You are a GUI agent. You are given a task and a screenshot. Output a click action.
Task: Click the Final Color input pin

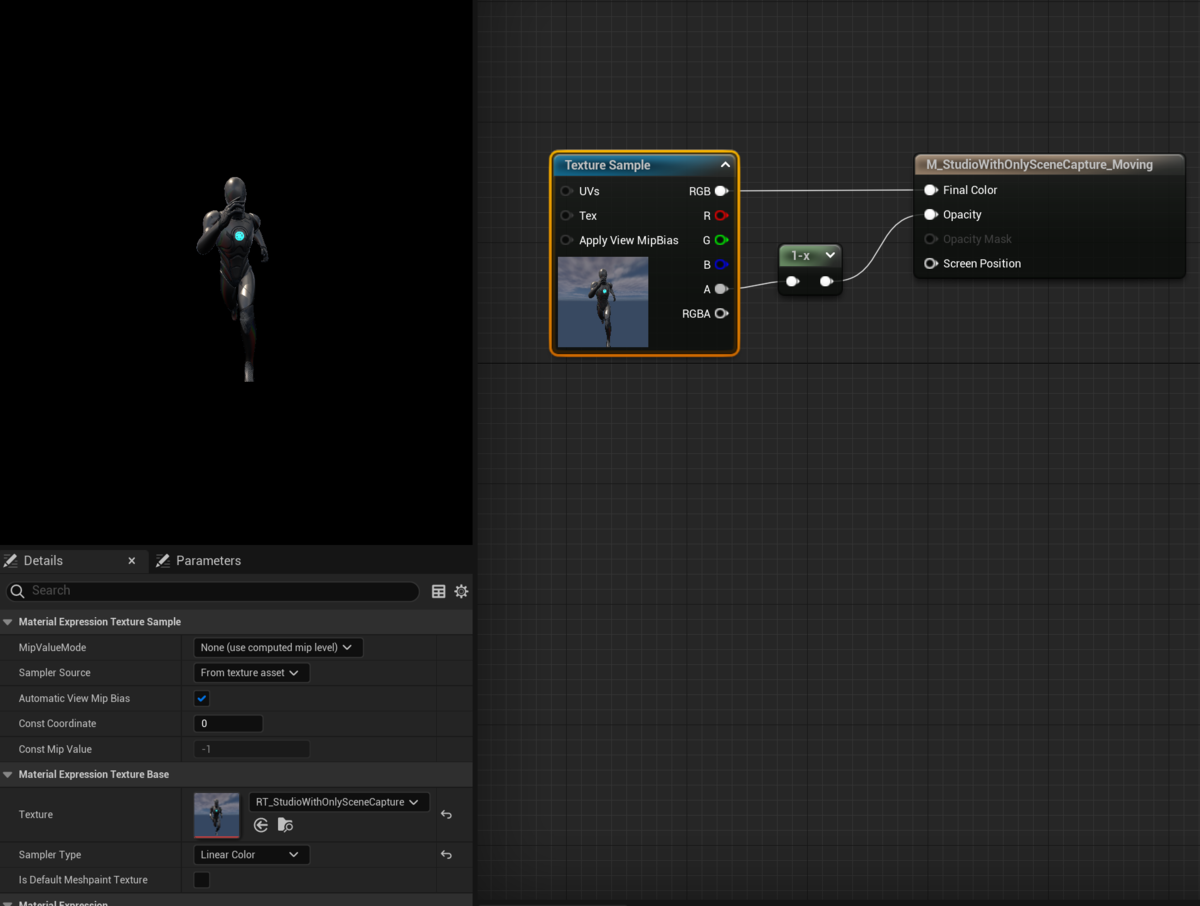[931, 190]
